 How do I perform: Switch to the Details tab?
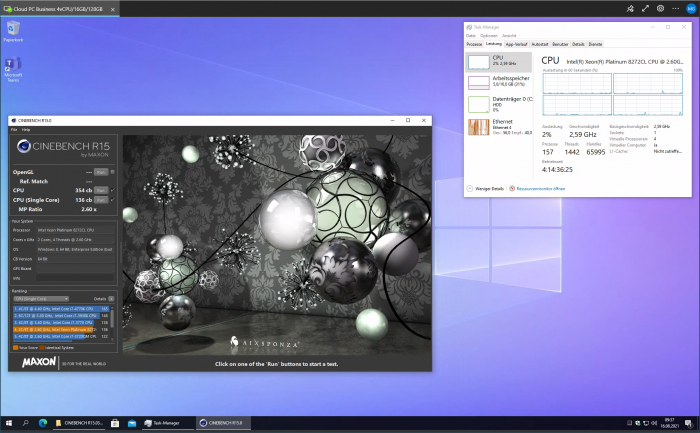click(x=578, y=44)
